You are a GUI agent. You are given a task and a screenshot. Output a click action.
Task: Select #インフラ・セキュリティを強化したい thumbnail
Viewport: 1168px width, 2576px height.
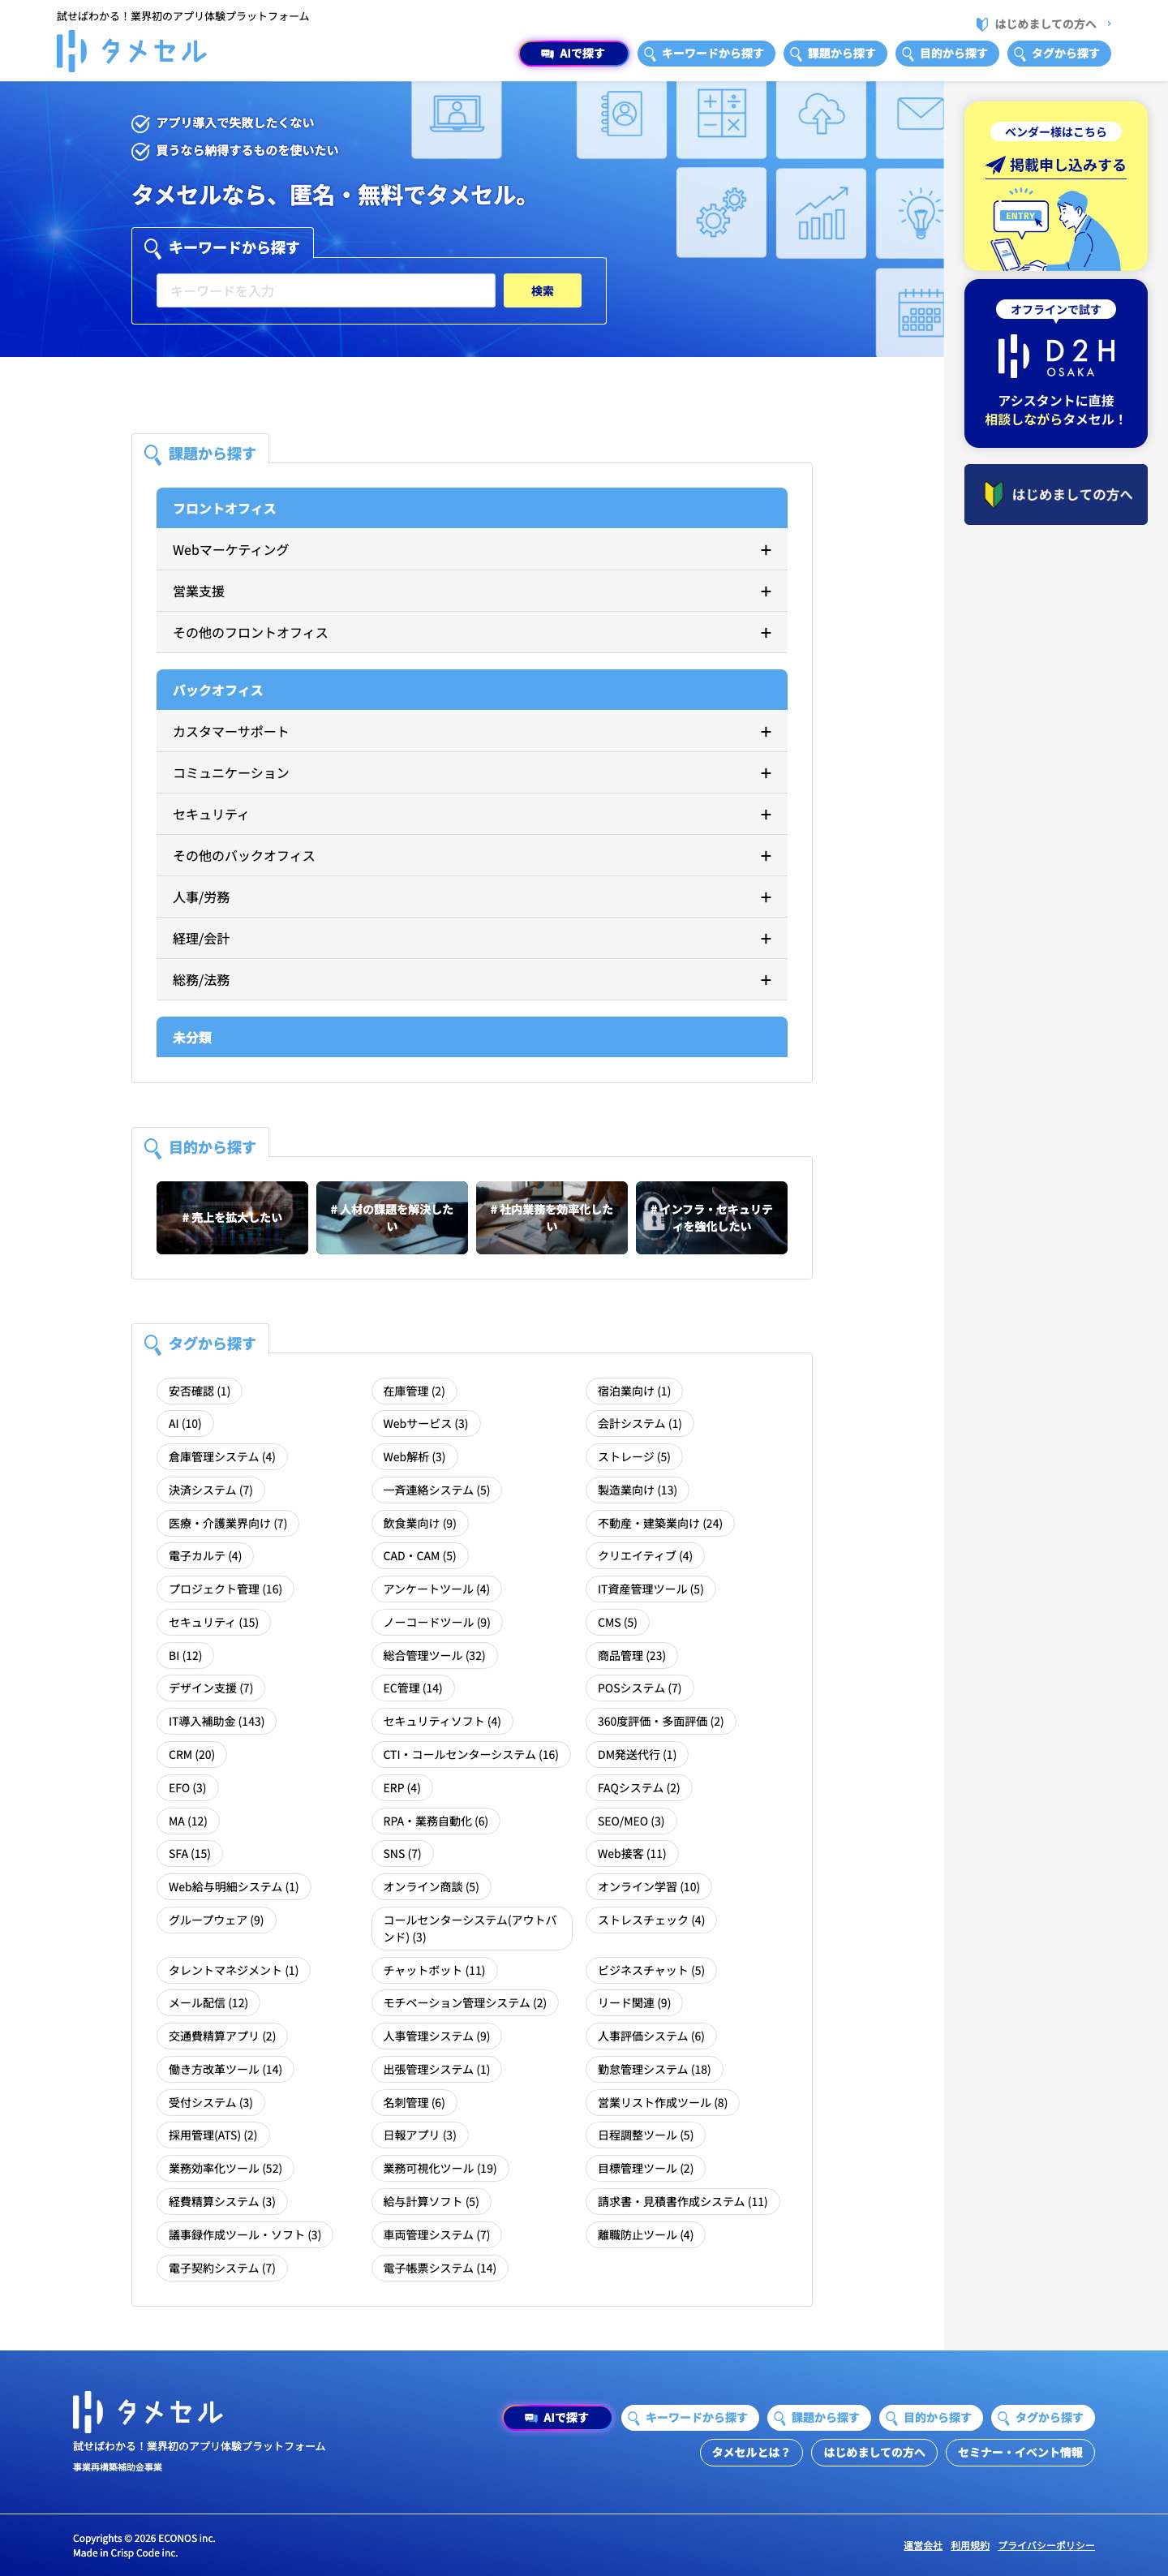[711, 1218]
